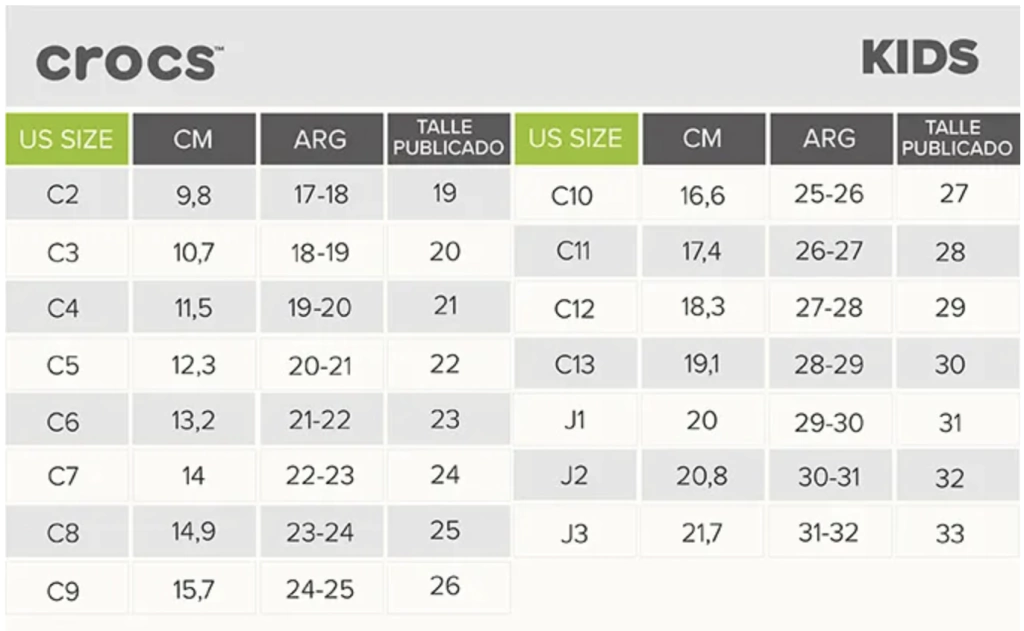Select published size 26 cell
The height and width of the screenshot is (631, 1024).
[445, 586]
